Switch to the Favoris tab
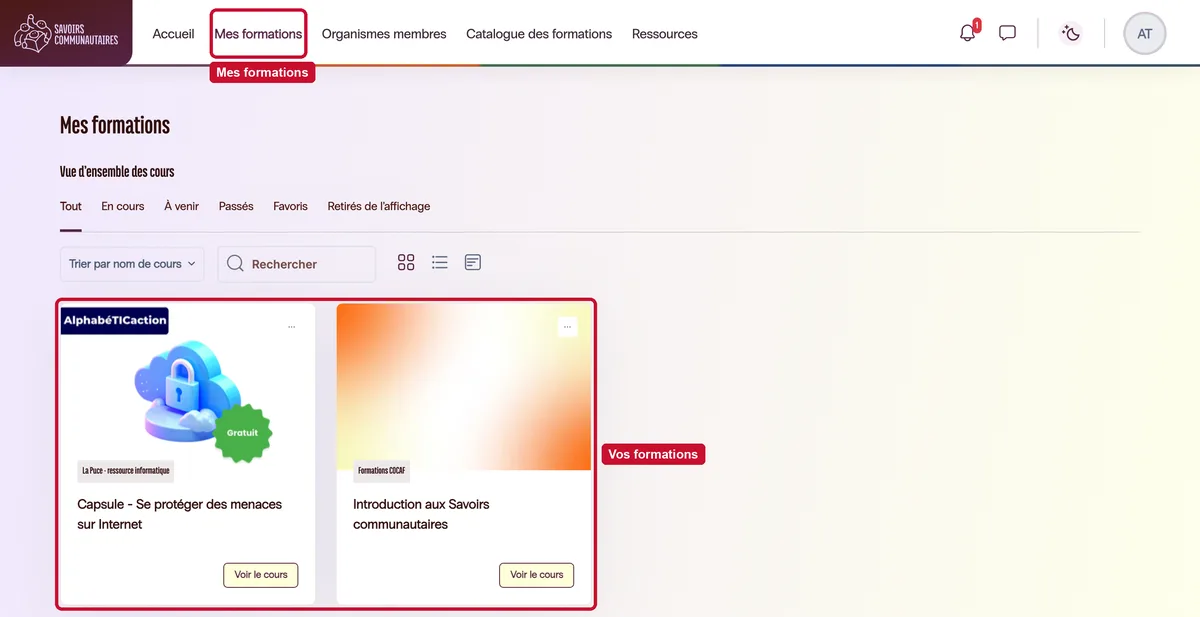The image size is (1200, 617). pyautogui.click(x=291, y=207)
